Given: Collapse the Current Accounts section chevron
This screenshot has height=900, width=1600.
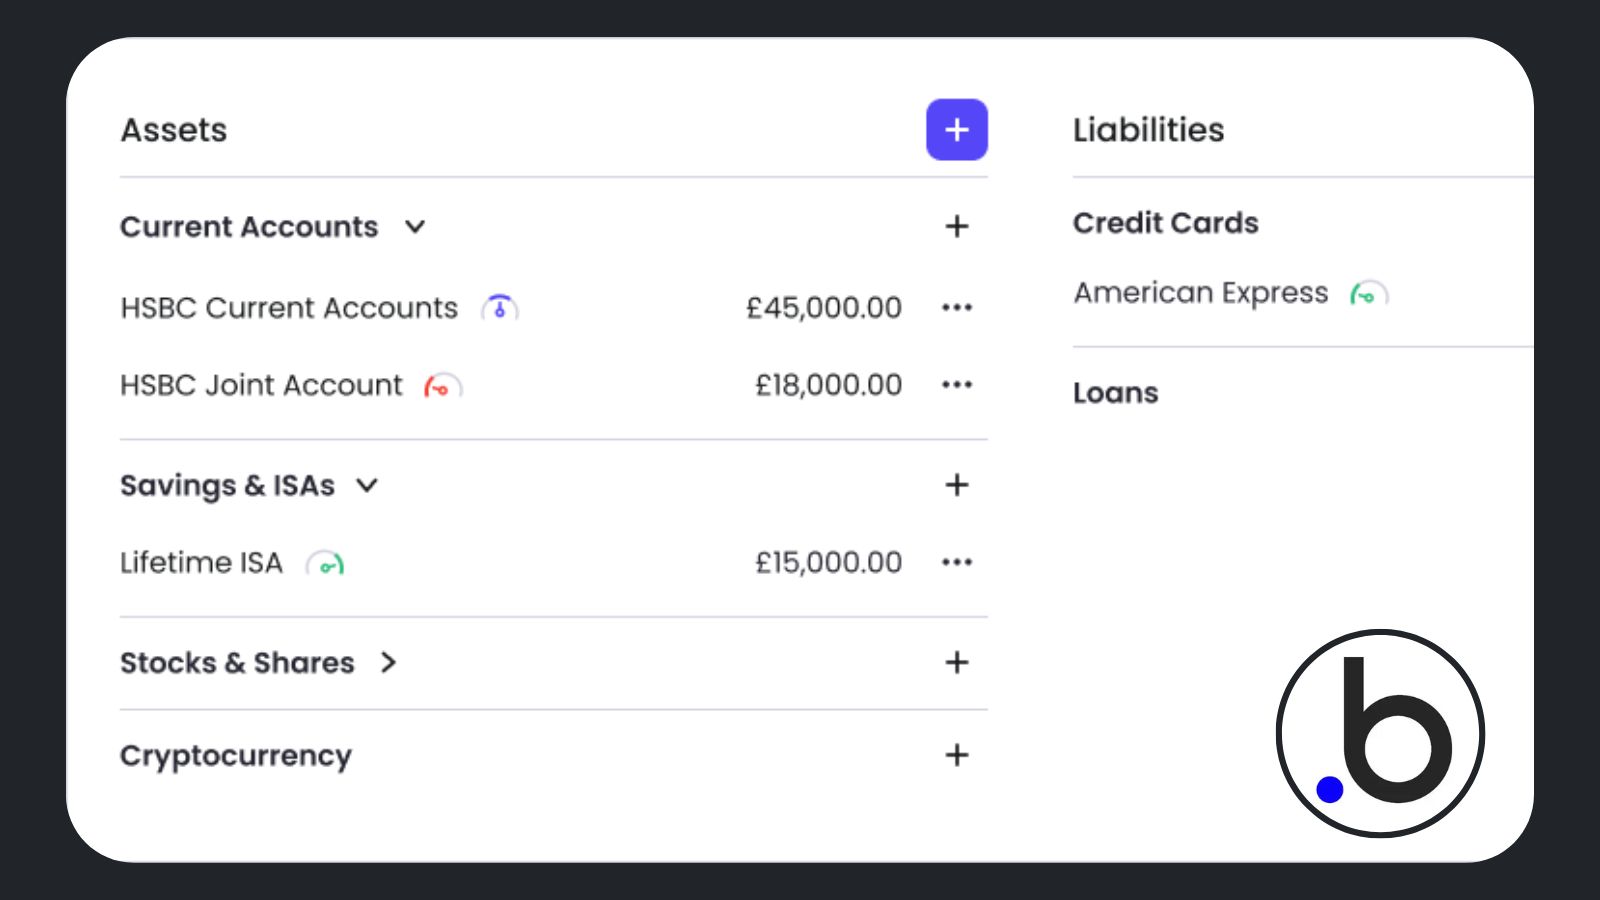Looking at the screenshot, I should (x=415, y=227).
